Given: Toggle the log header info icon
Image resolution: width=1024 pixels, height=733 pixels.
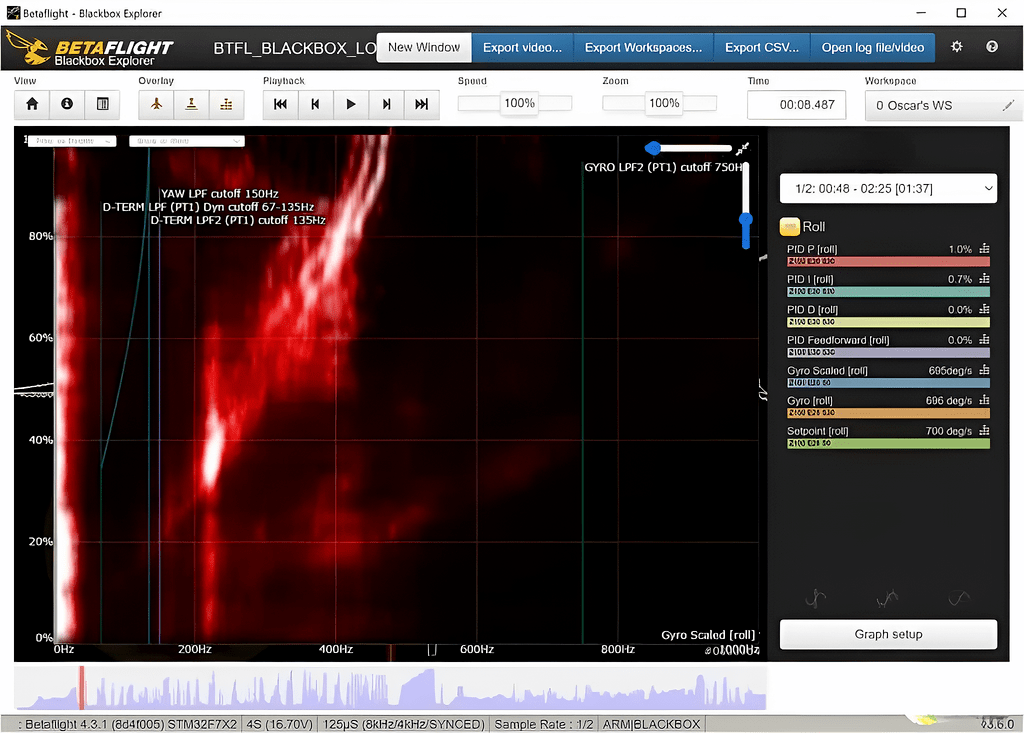Looking at the screenshot, I should click(67, 104).
